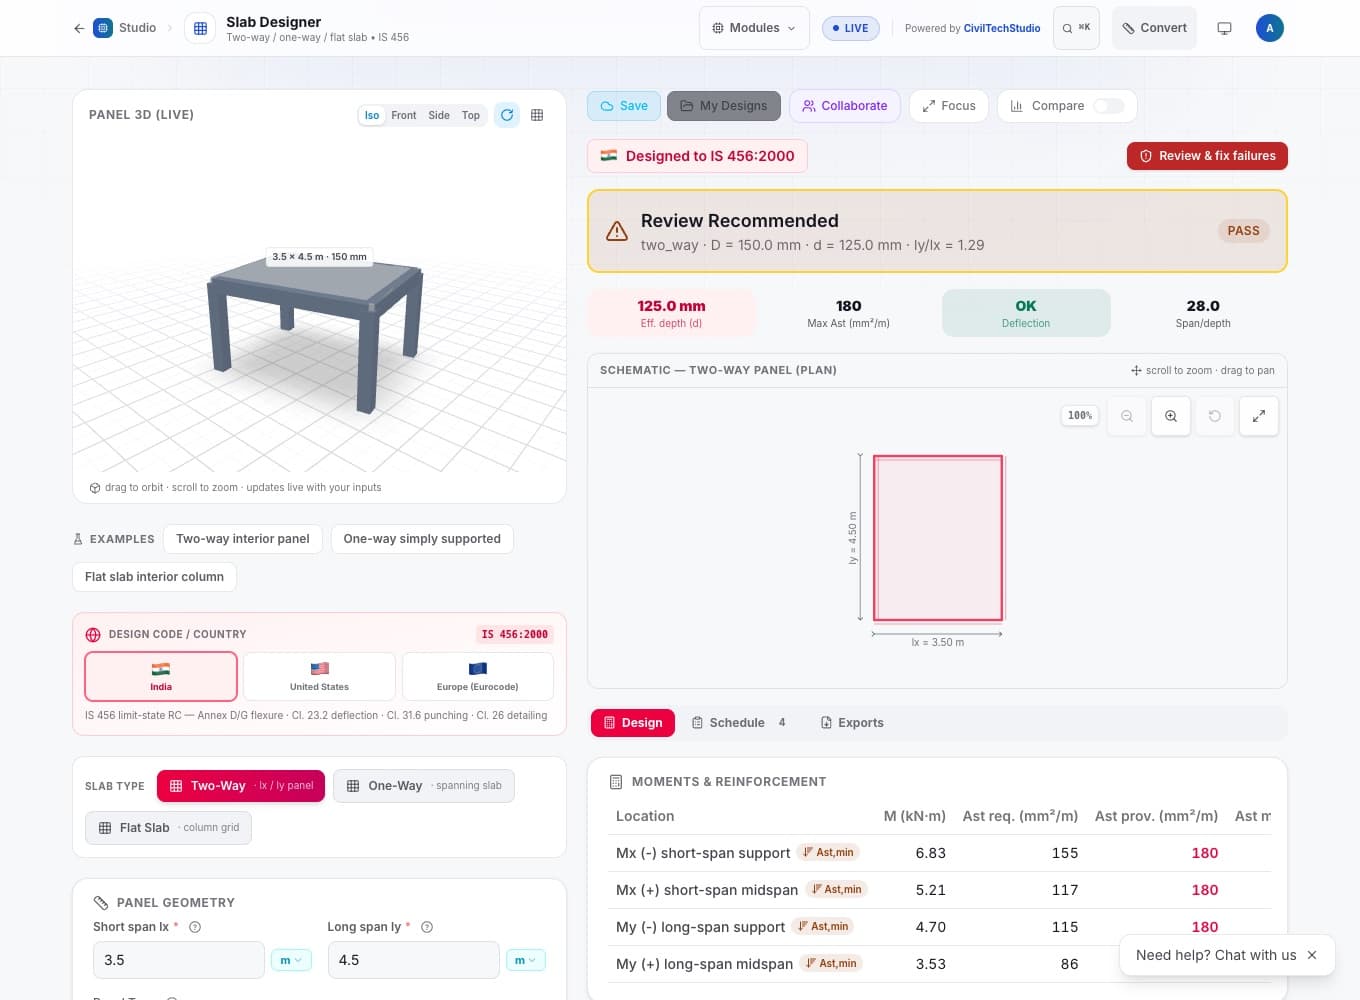The height and width of the screenshot is (1000, 1360).
Task: Select India design code
Action: [x=161, y=676]
